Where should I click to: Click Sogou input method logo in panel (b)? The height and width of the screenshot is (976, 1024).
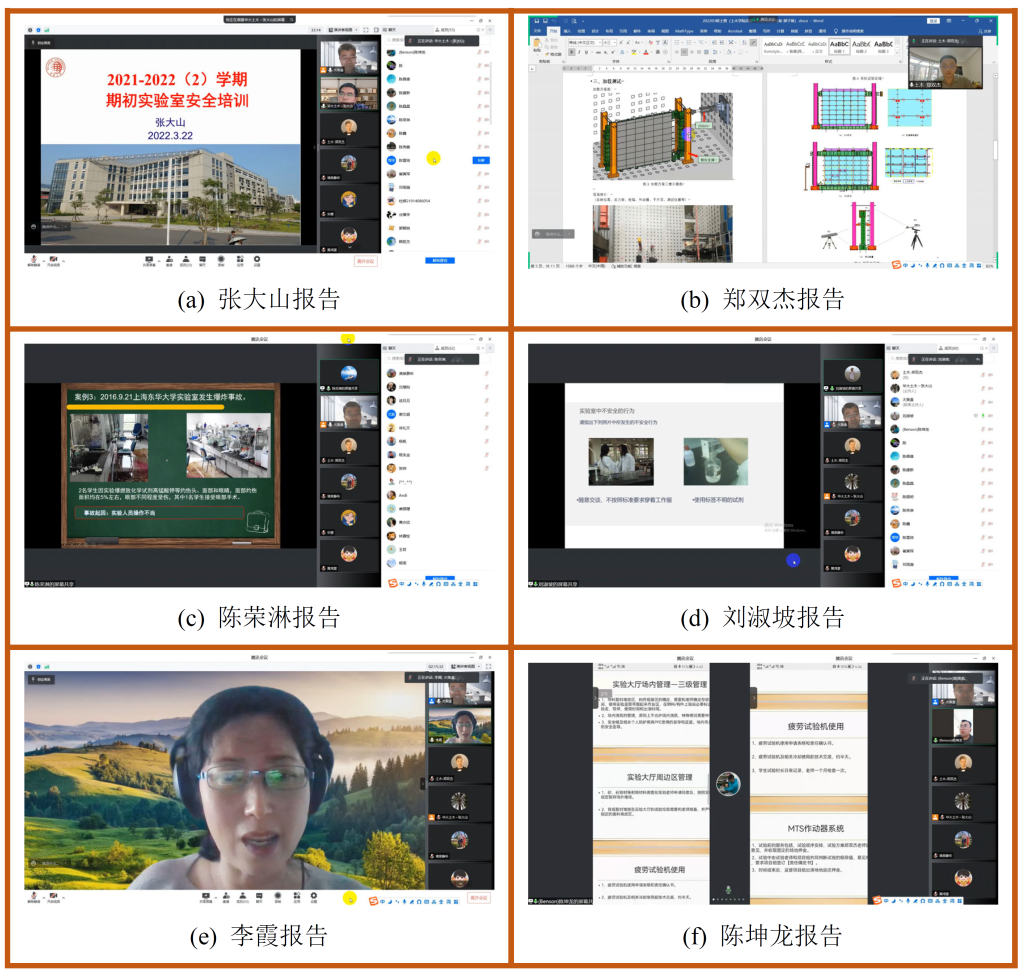[x=898, y=265]
